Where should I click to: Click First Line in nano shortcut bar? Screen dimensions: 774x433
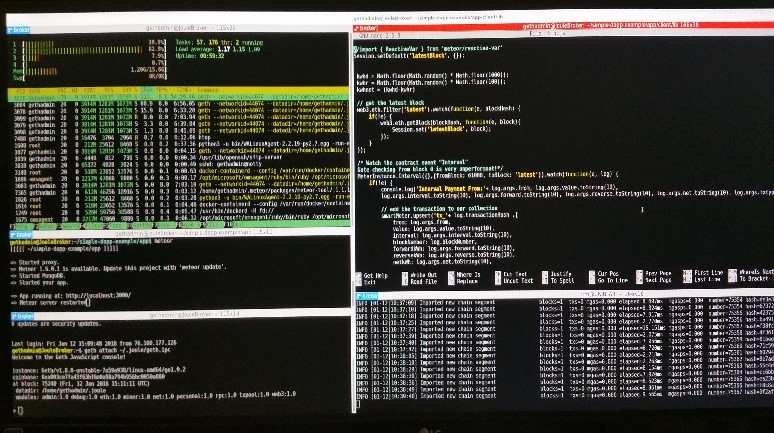[x=707, y=274]
